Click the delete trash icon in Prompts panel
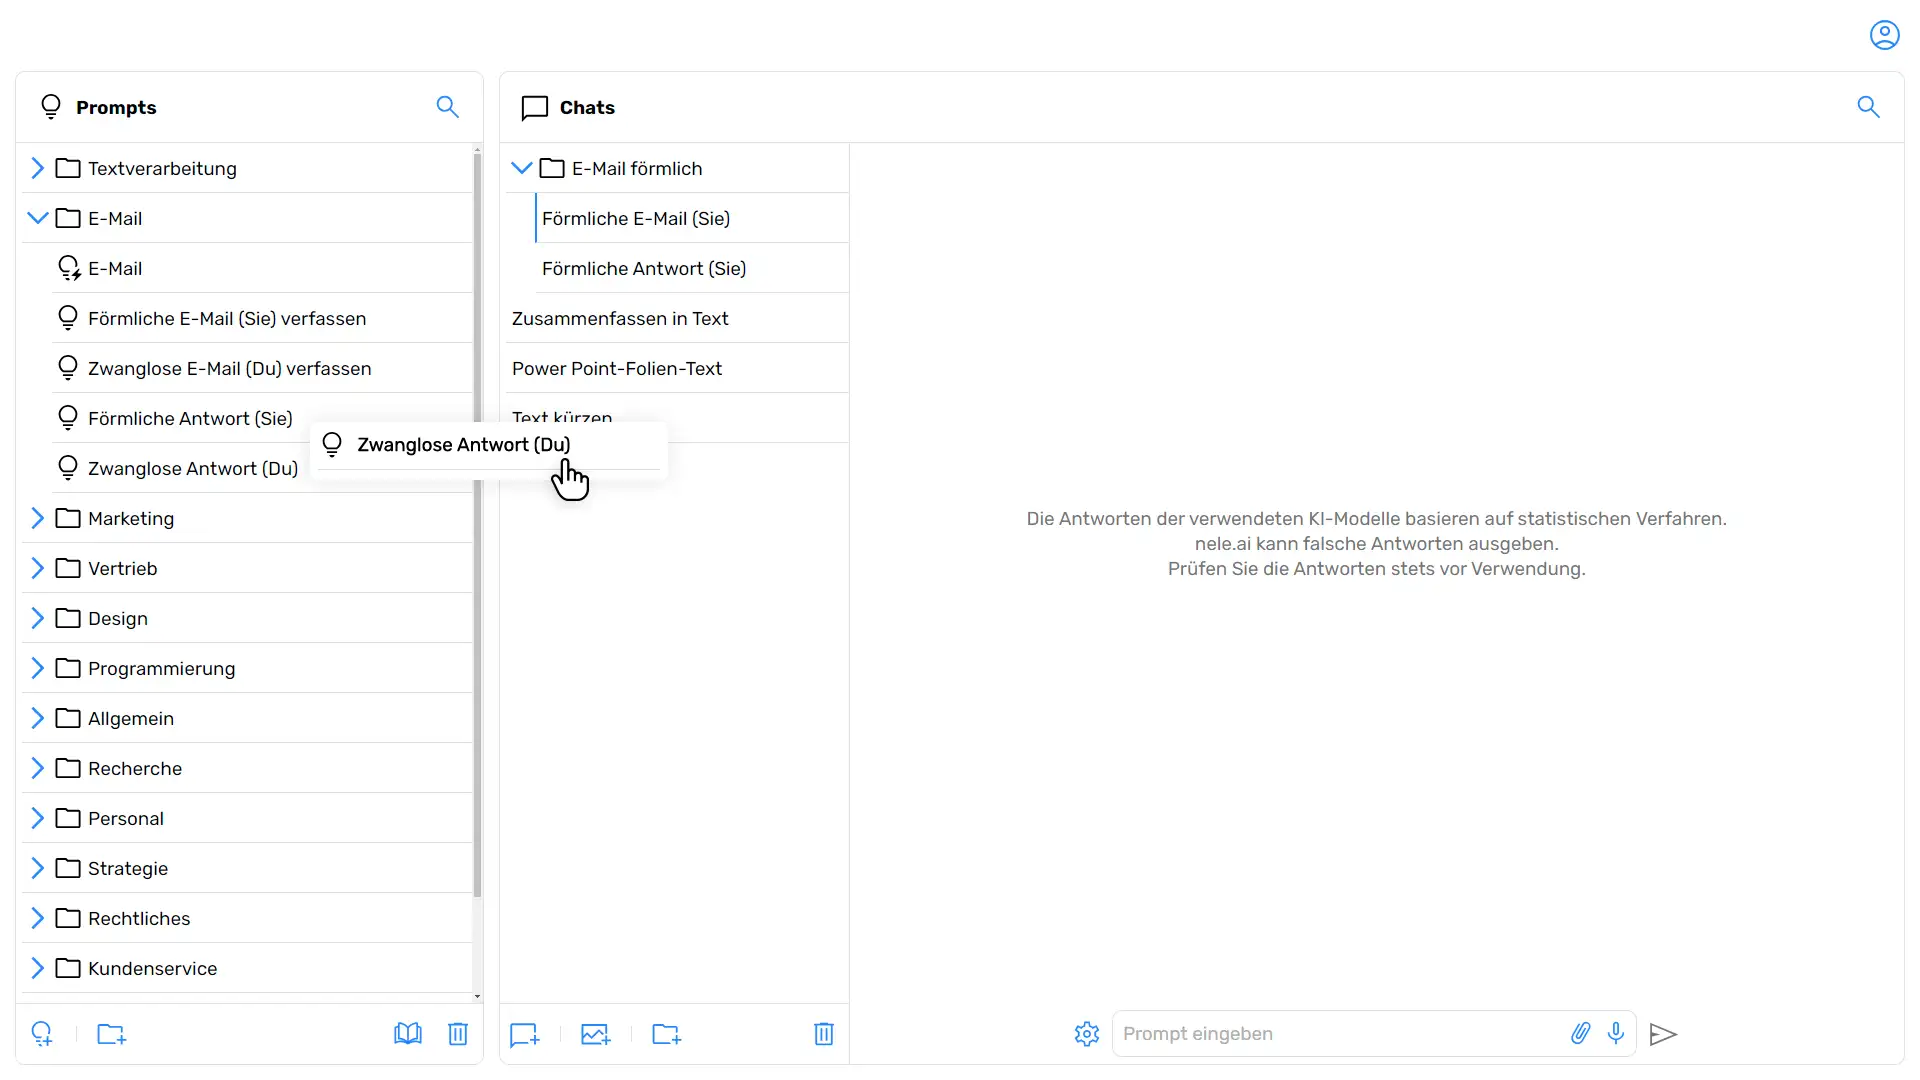The width and height of the screenshot is (1920, 1080). (459, 1035)
